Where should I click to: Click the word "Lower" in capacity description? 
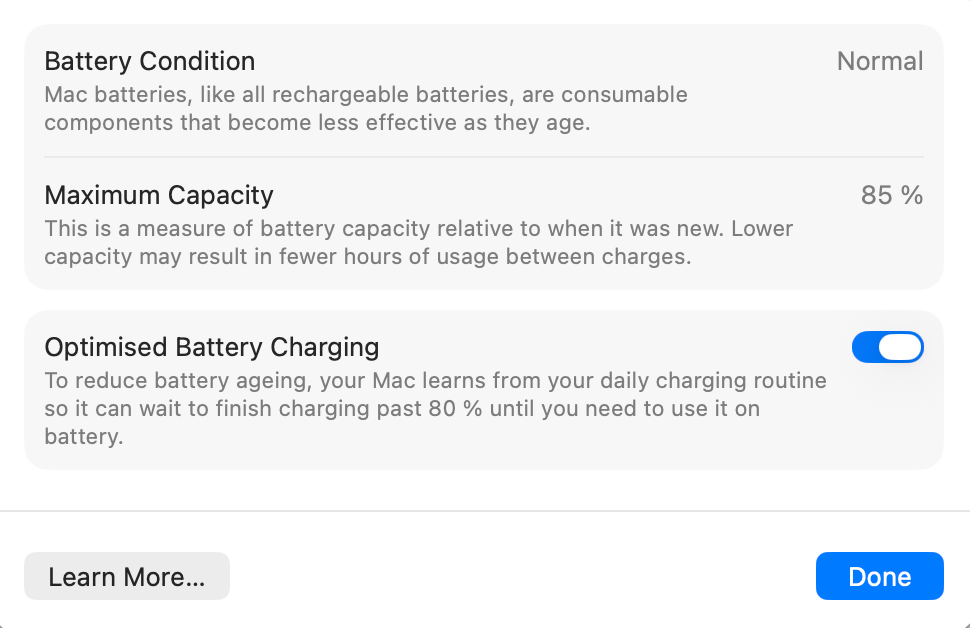[x=763, y=228]
